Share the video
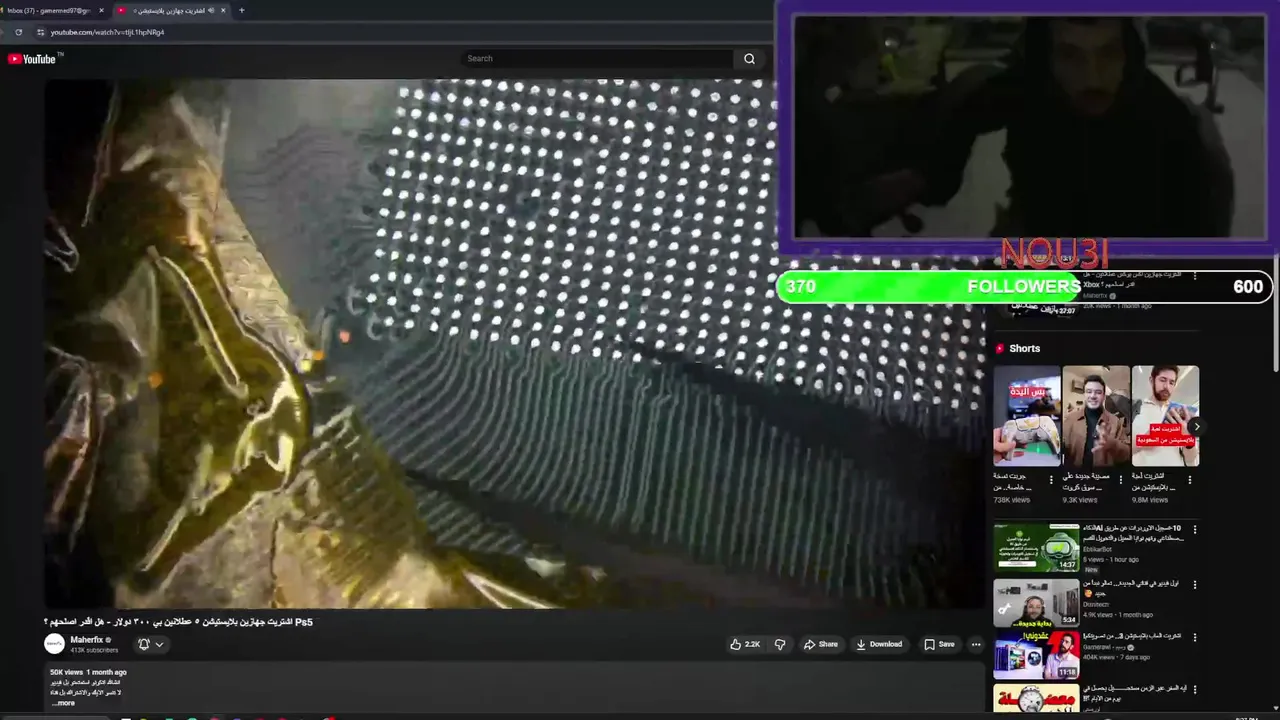Viewport: 1280px width, 720px height. (821, 644)
